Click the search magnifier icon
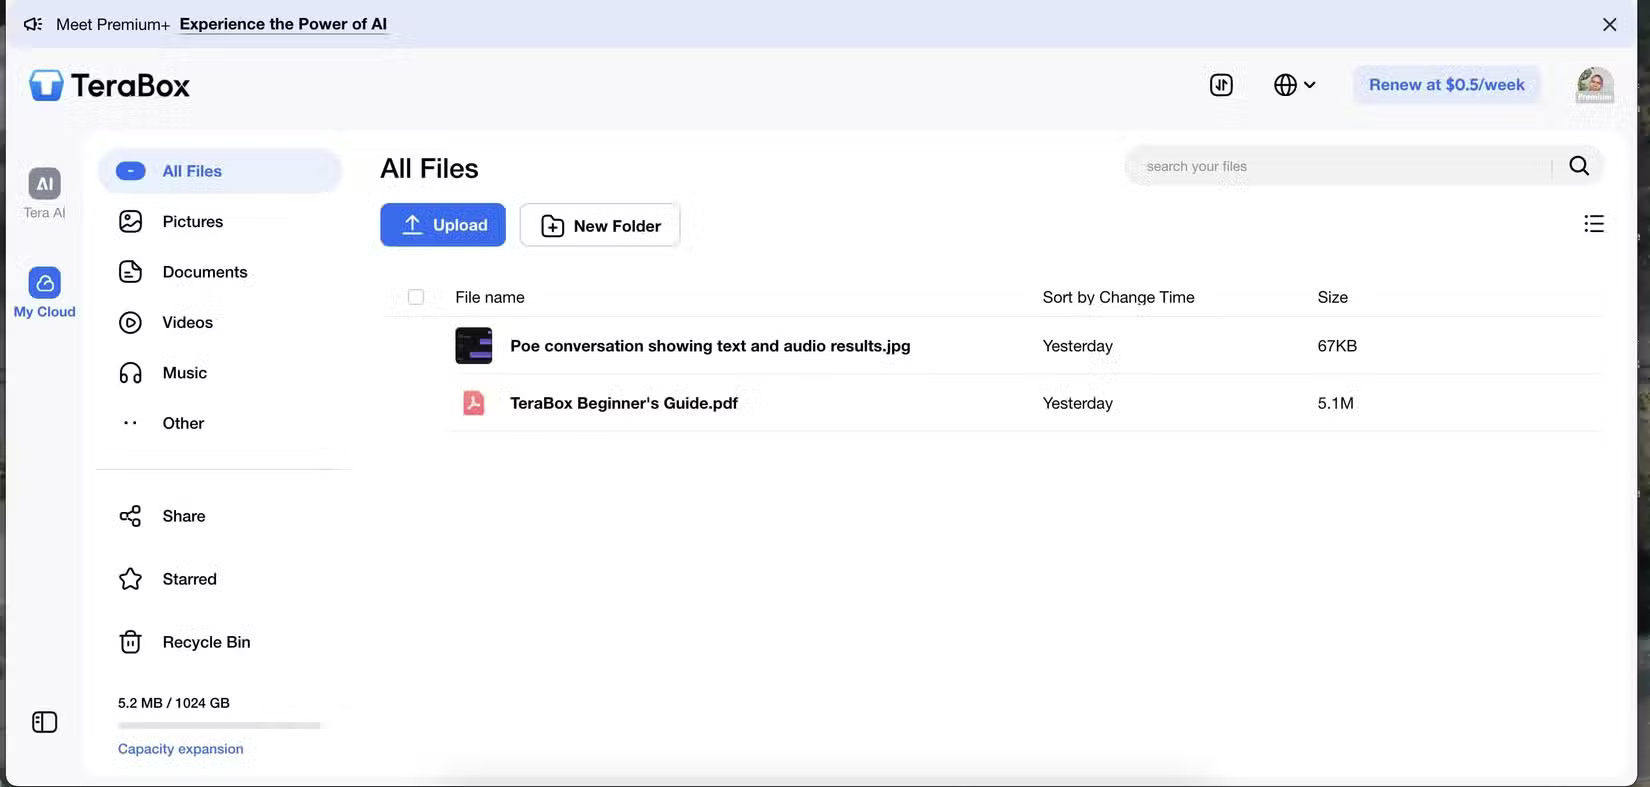 coord(1579,166)
